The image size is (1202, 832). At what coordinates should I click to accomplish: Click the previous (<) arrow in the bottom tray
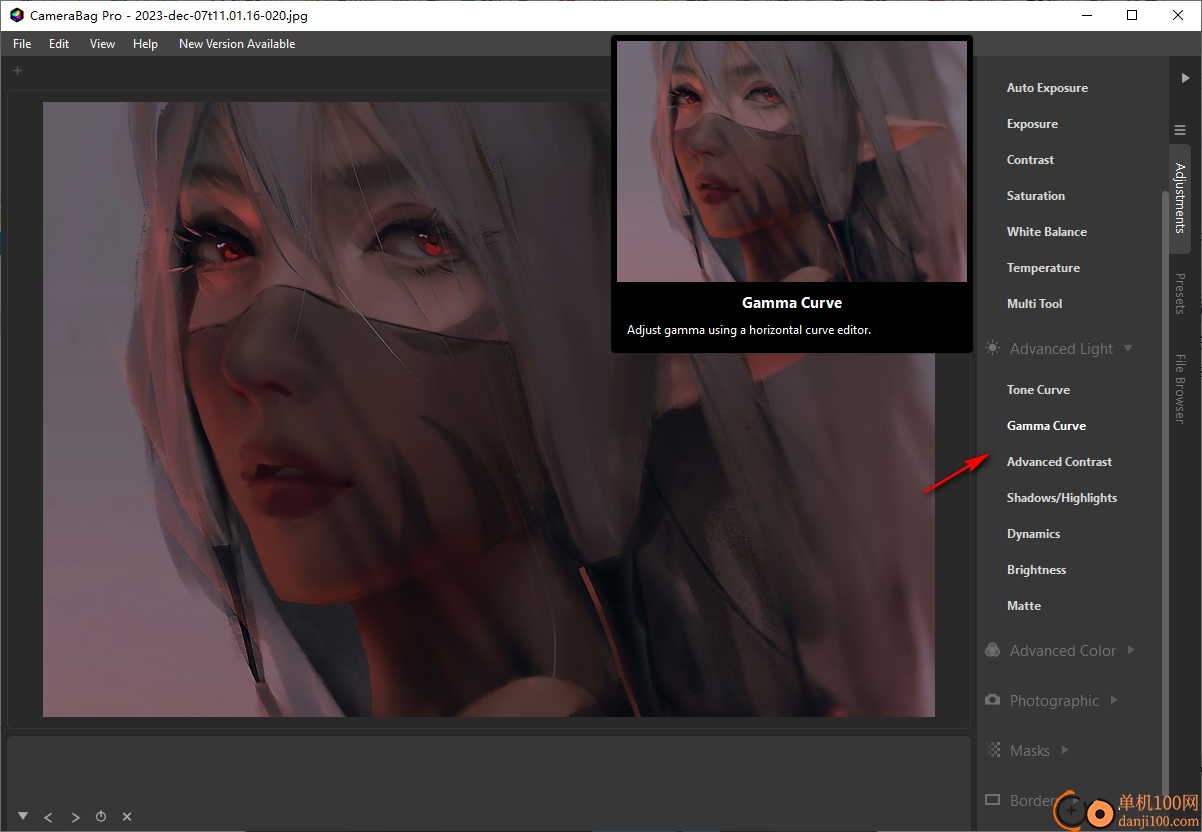48,817
